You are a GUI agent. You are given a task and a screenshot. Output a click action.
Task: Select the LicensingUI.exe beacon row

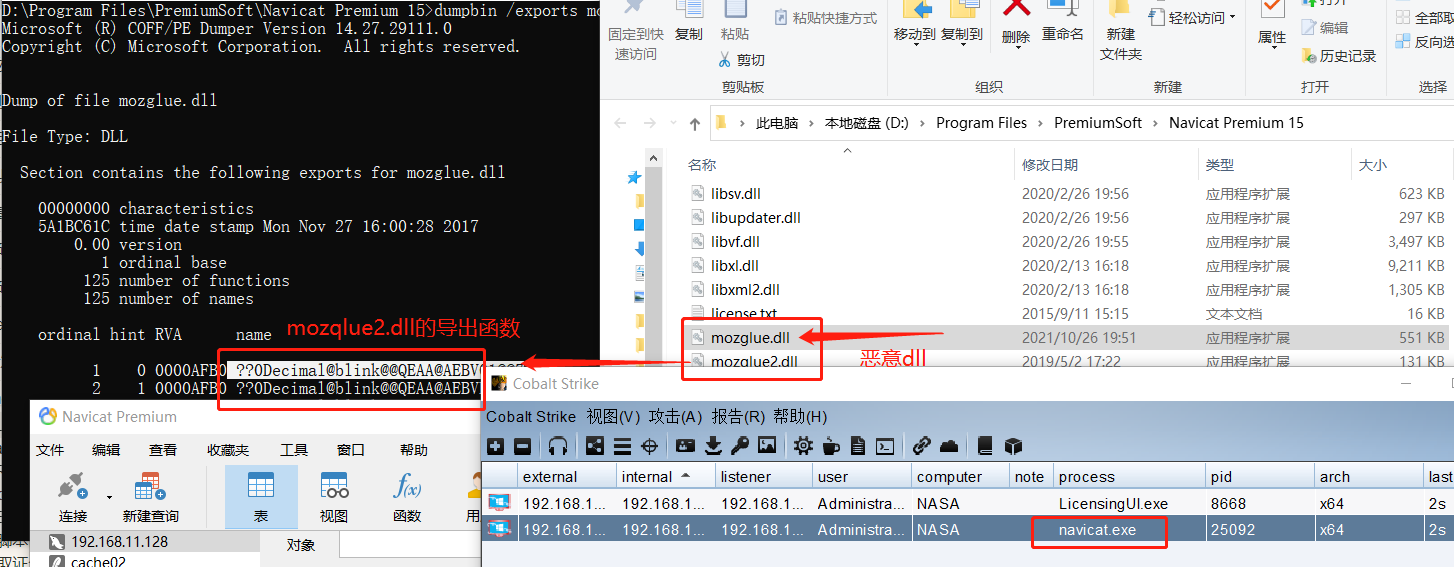coord(967,504)
